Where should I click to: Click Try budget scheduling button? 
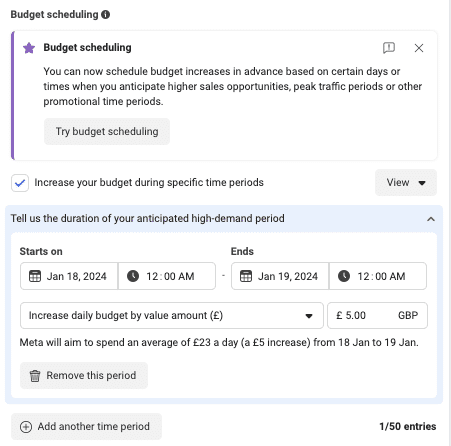[x=107, y=131]
